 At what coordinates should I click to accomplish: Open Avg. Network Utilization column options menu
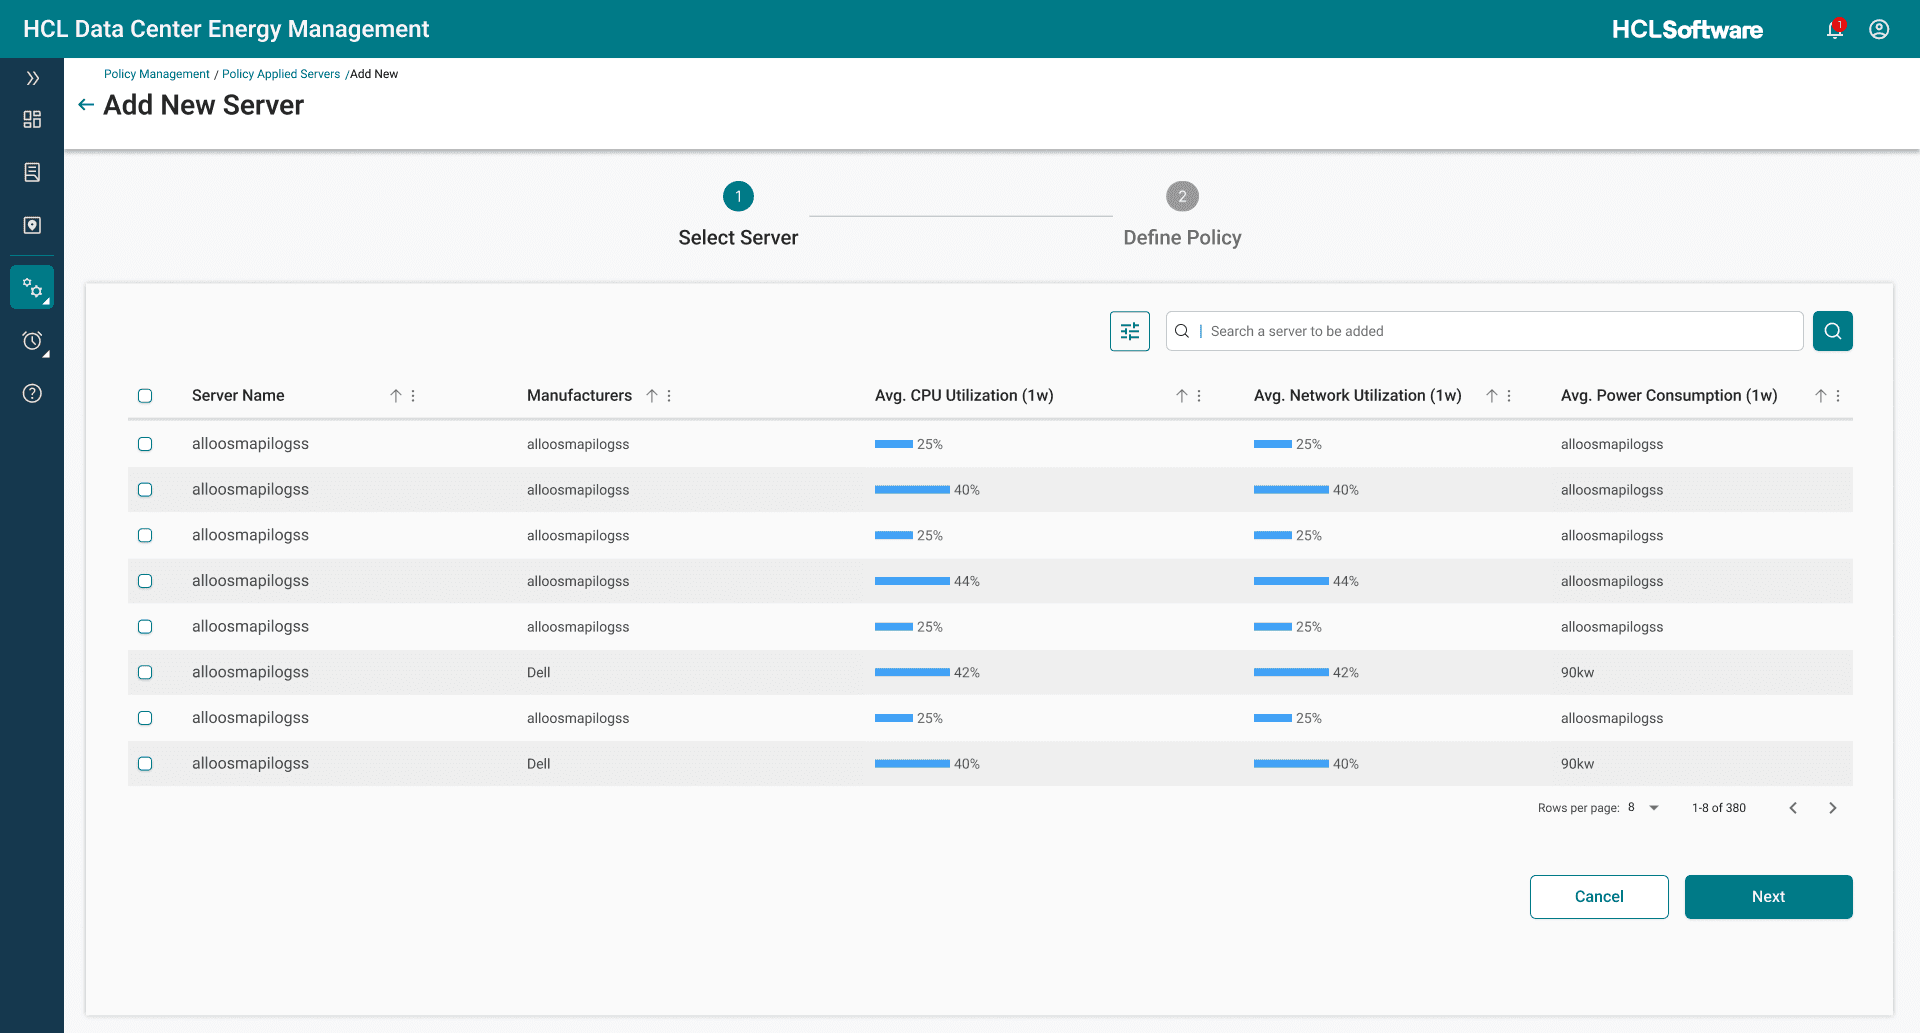(x=1509, y=396)
